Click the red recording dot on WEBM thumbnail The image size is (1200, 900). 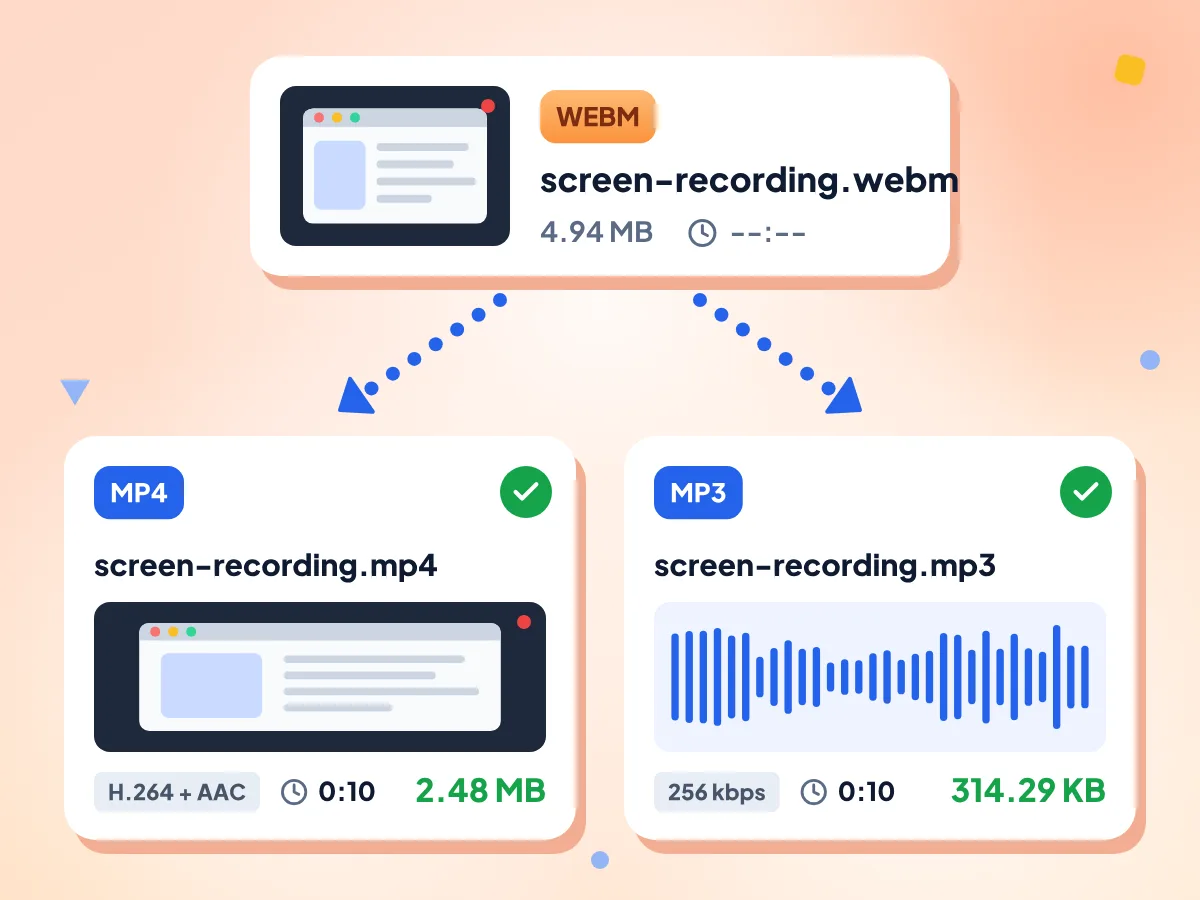pyautogui.click(x=488, y=105)
